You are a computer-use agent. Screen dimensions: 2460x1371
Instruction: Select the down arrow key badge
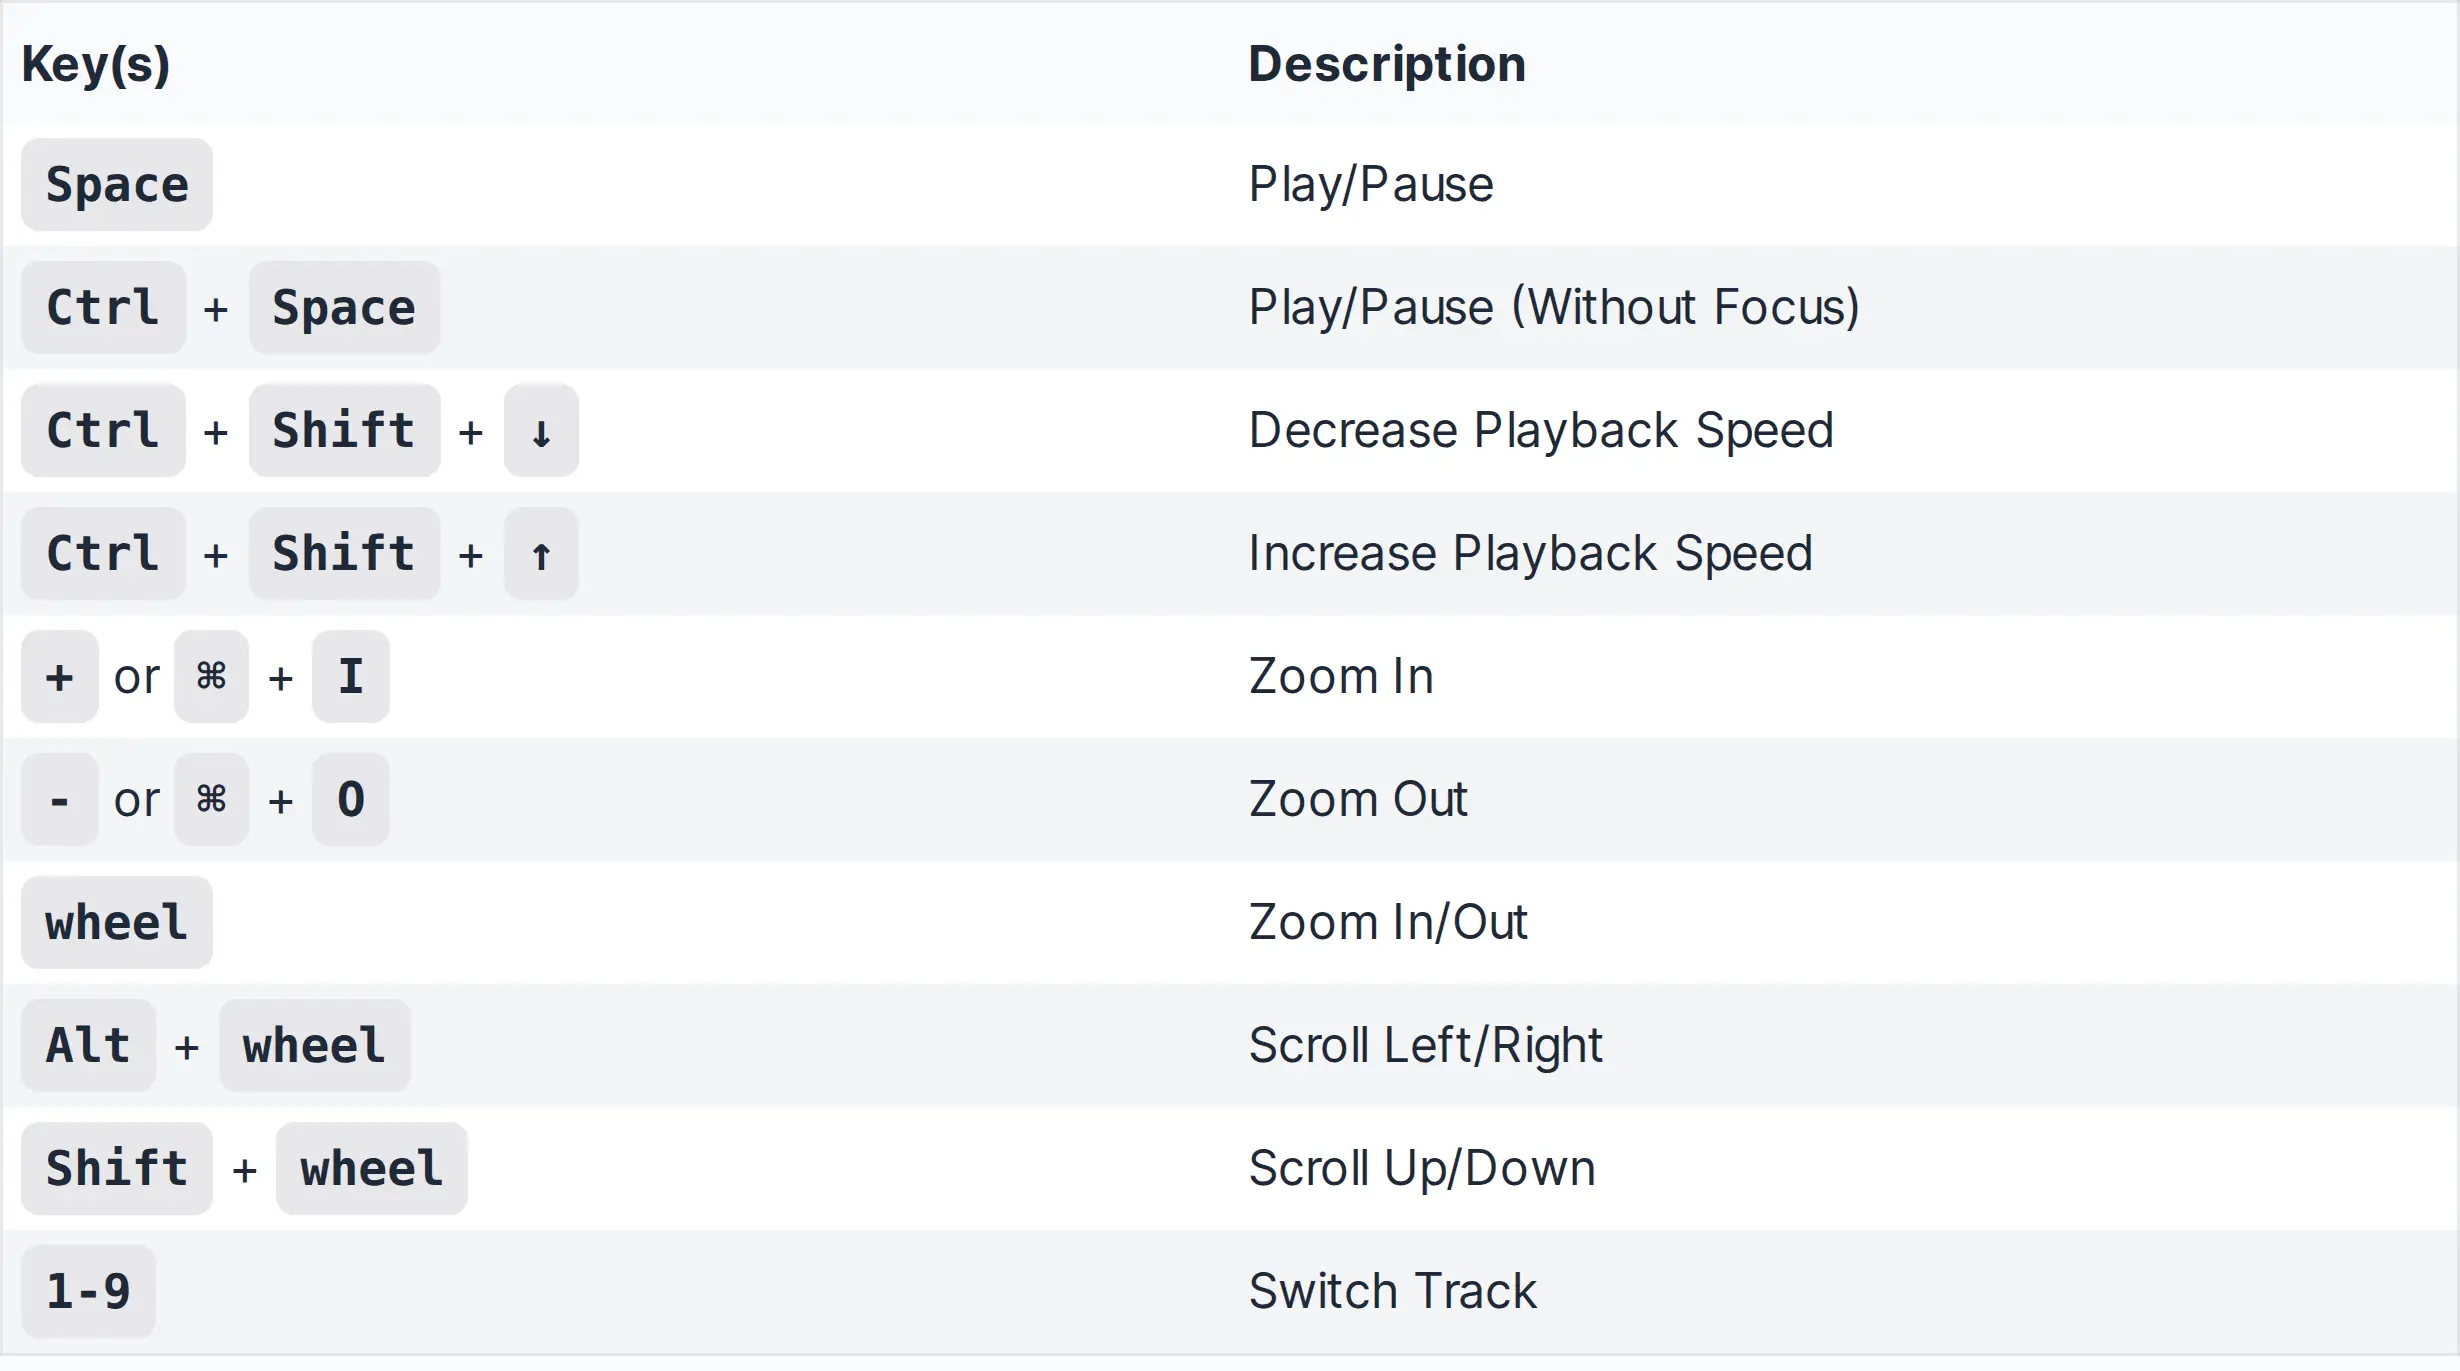point(541,431)
